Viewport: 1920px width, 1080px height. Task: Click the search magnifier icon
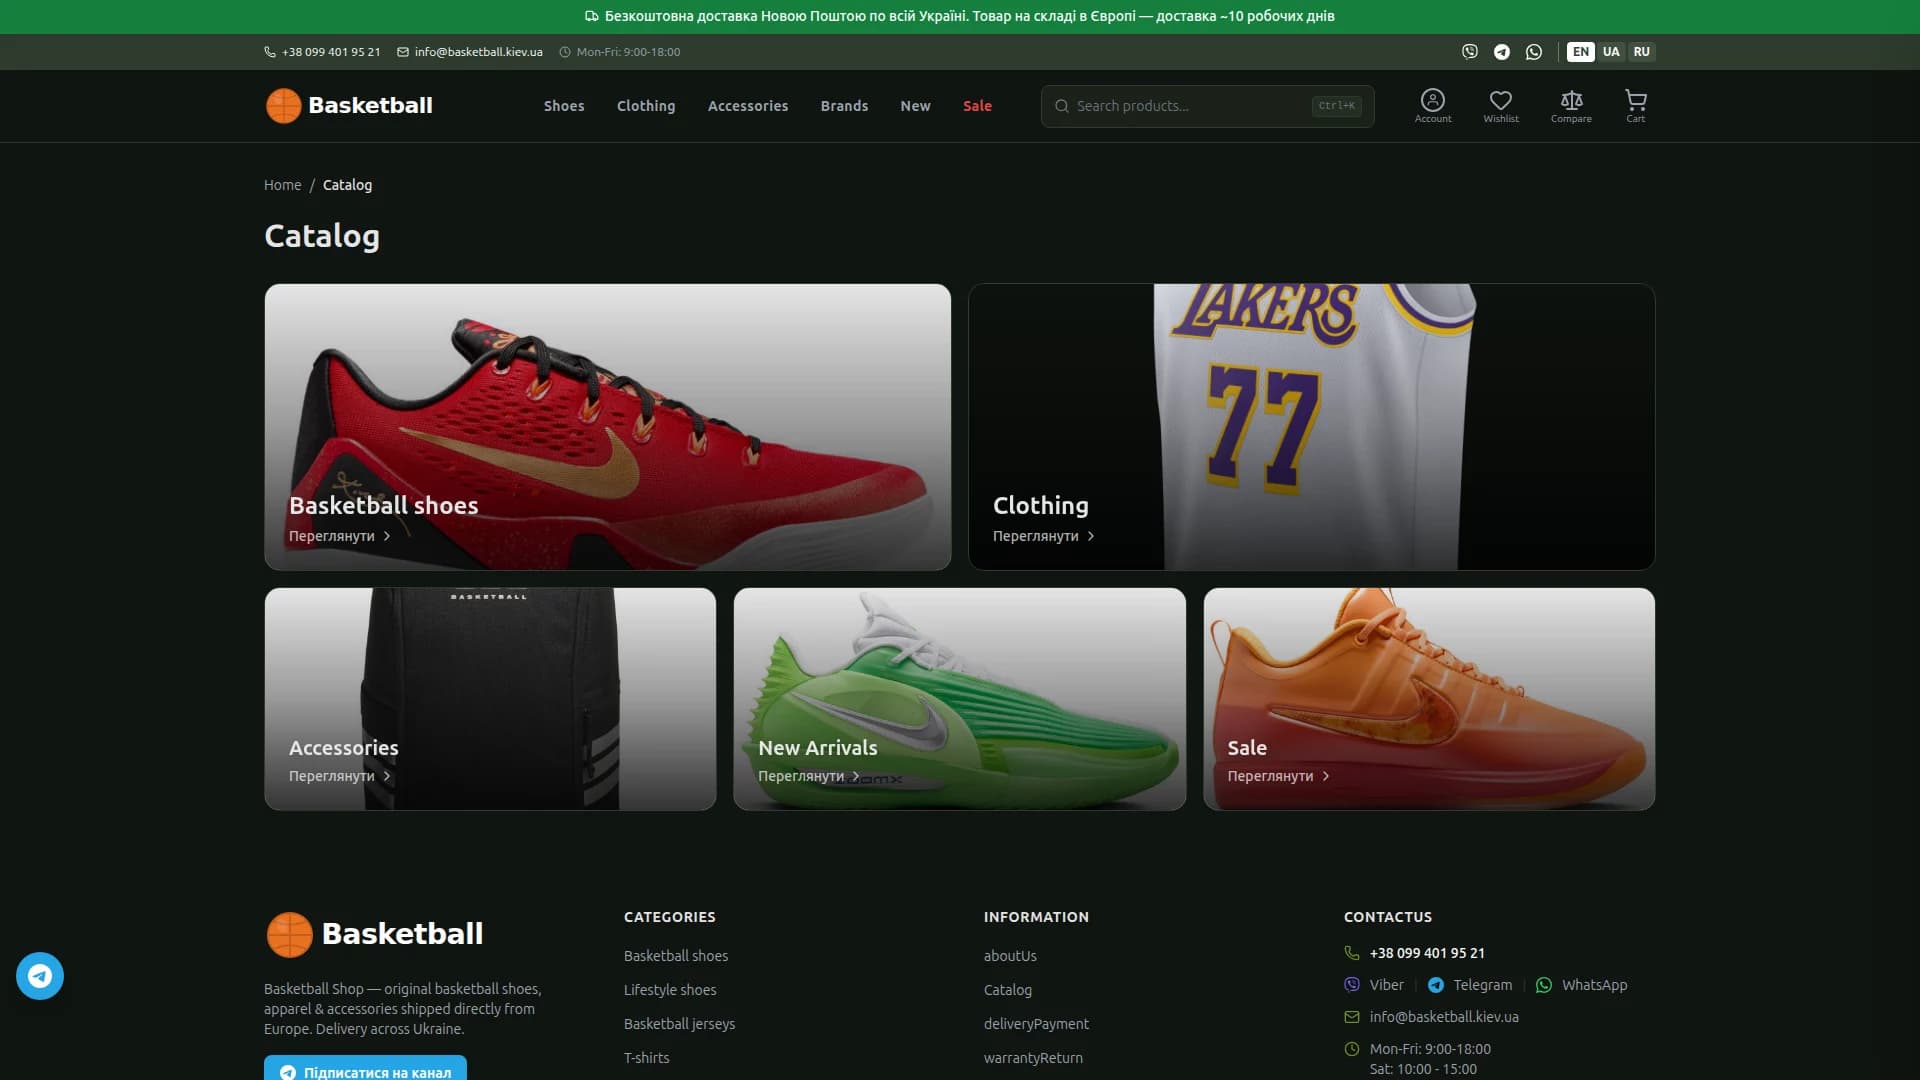coord(1062,106)
